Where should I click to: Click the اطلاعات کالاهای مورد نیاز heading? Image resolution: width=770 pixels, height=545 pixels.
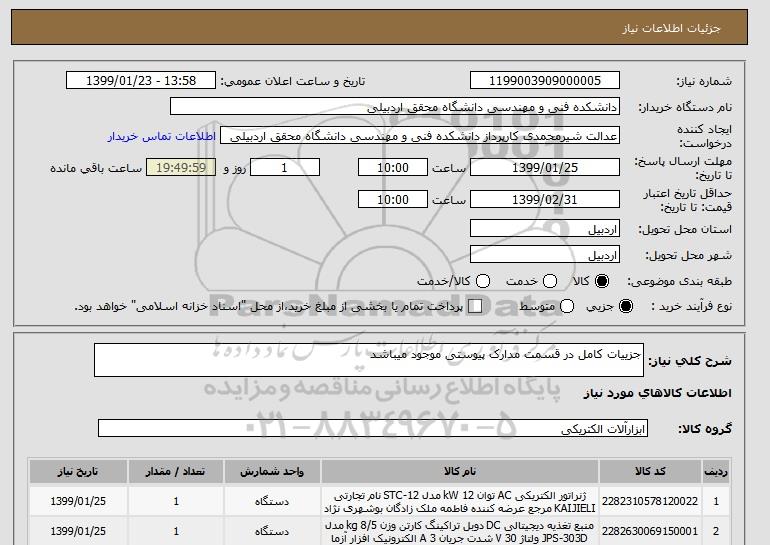(658, 393)
